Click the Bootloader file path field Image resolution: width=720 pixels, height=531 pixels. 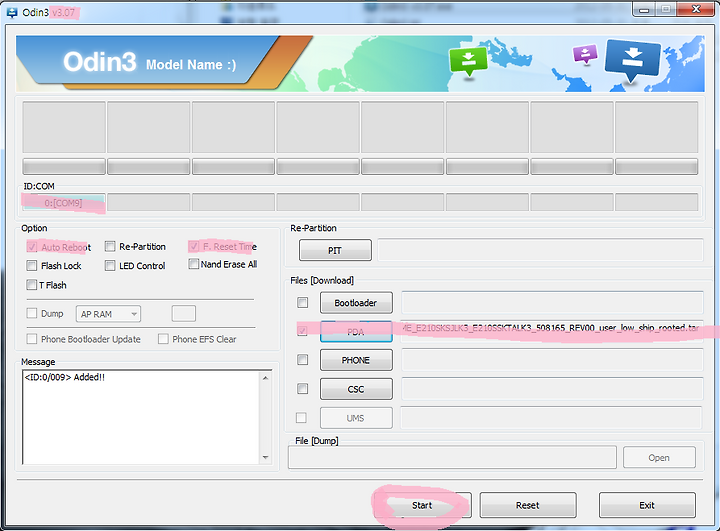pos(552,303)
